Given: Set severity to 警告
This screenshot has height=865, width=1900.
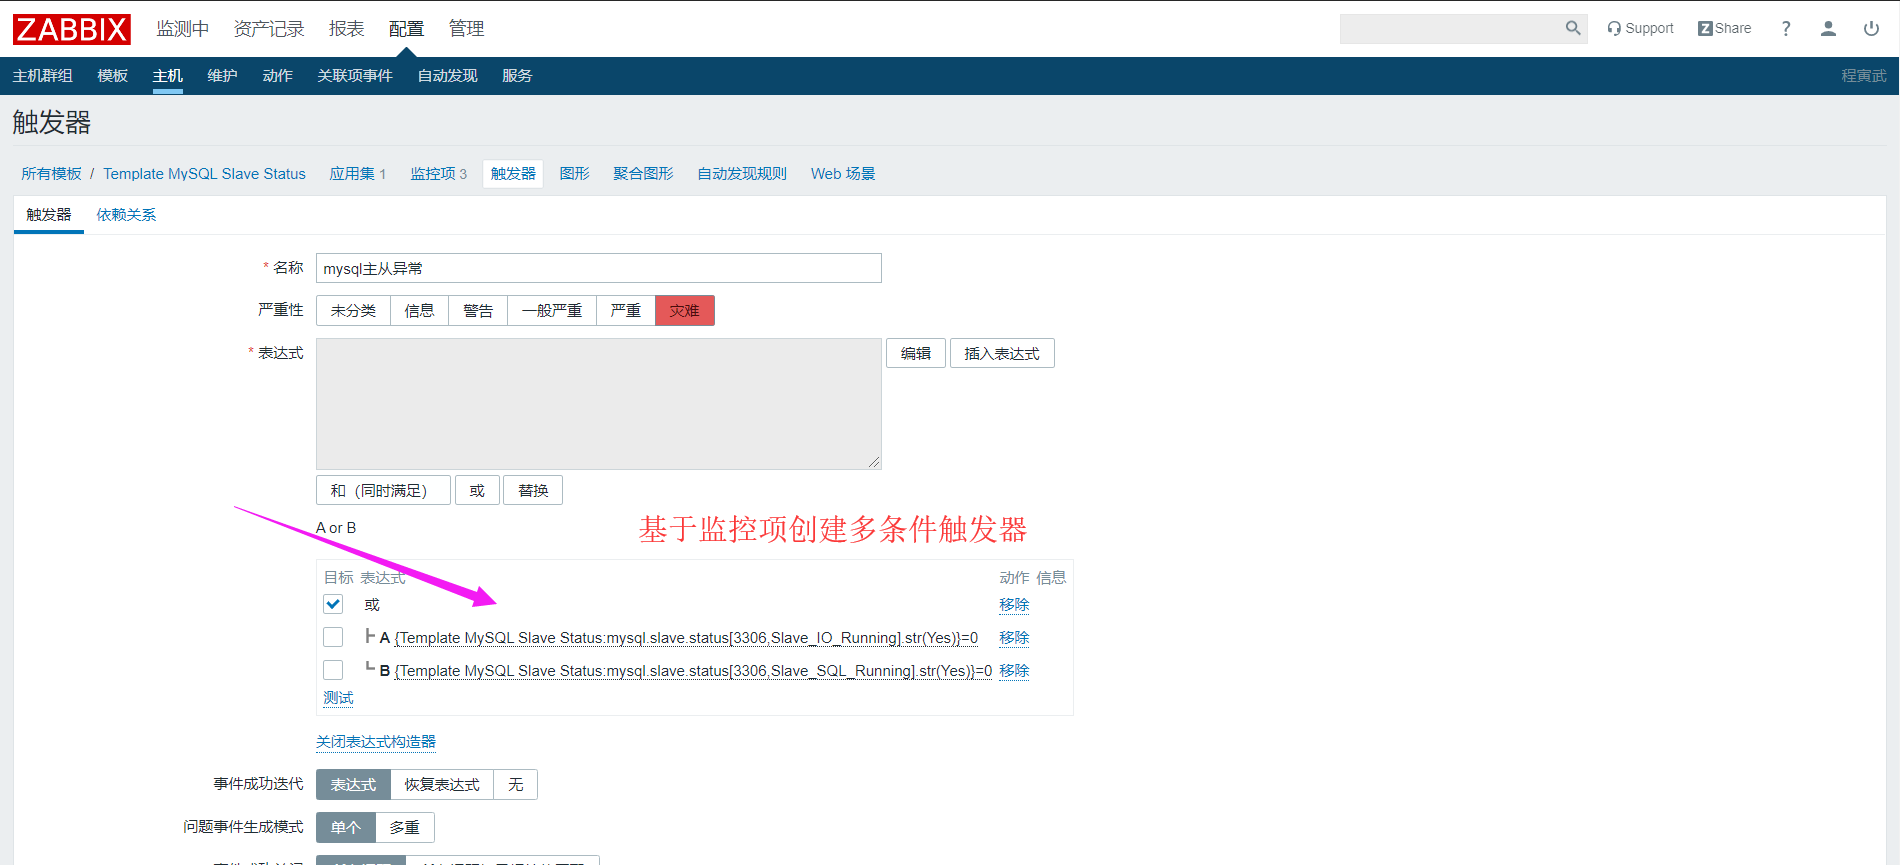Looking at the screenshot, I should [x=479, y=311].
